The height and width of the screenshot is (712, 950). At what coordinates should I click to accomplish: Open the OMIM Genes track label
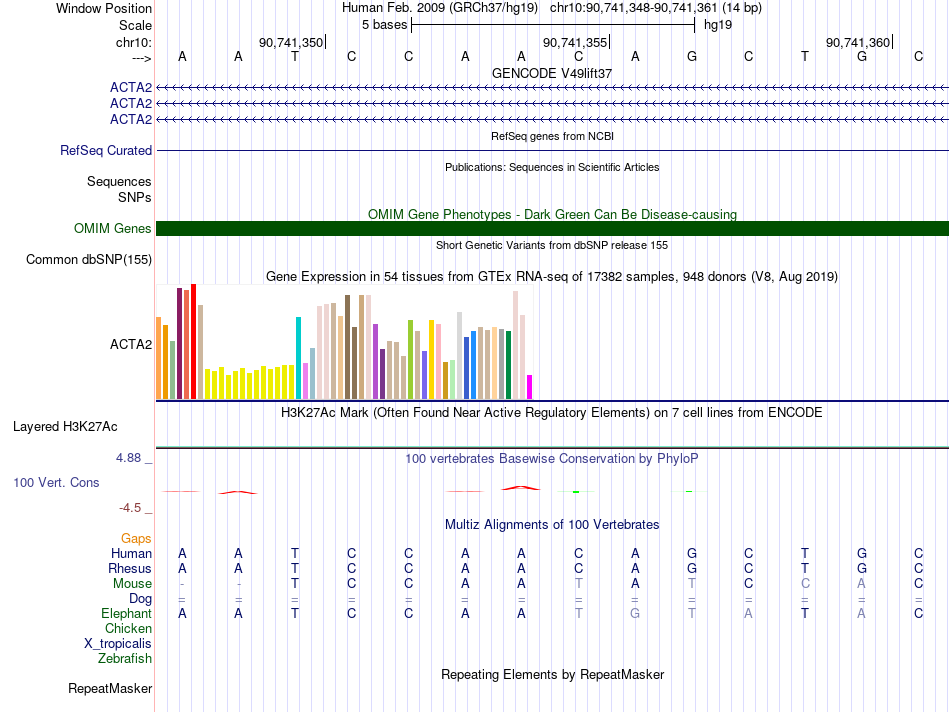pos(112,228)
